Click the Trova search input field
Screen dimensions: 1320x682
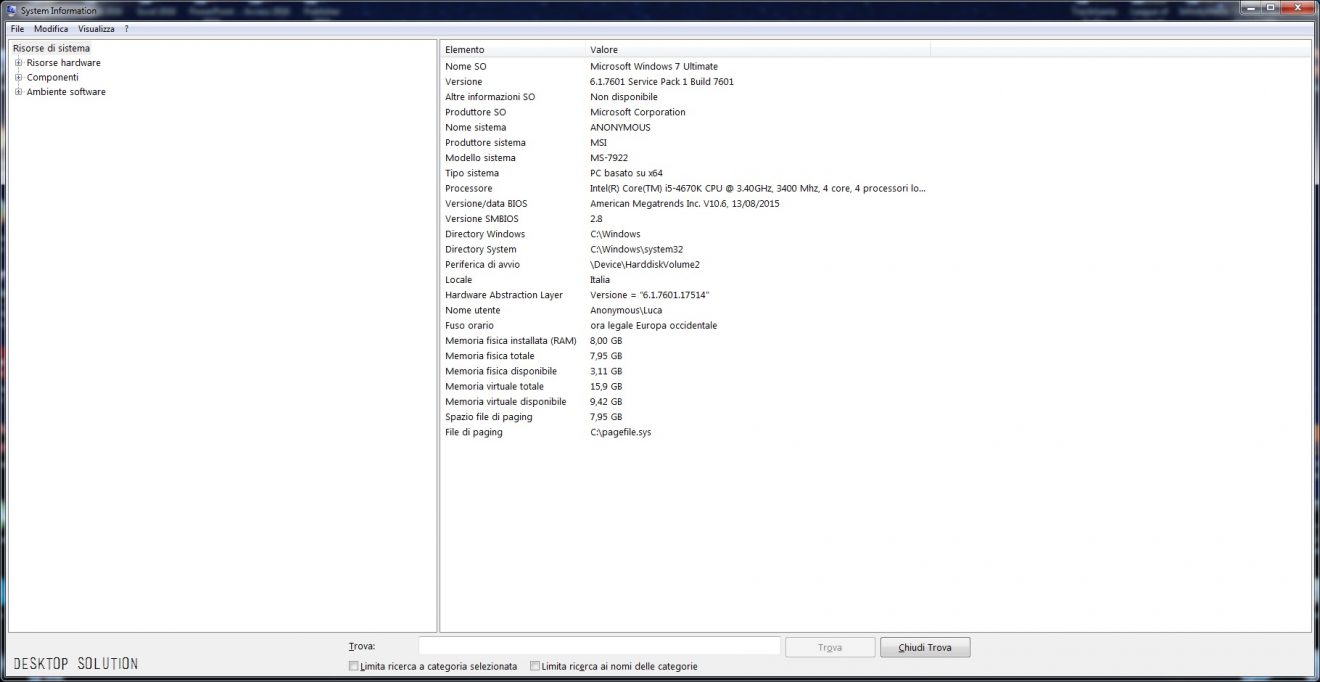[x=599, y=647]
